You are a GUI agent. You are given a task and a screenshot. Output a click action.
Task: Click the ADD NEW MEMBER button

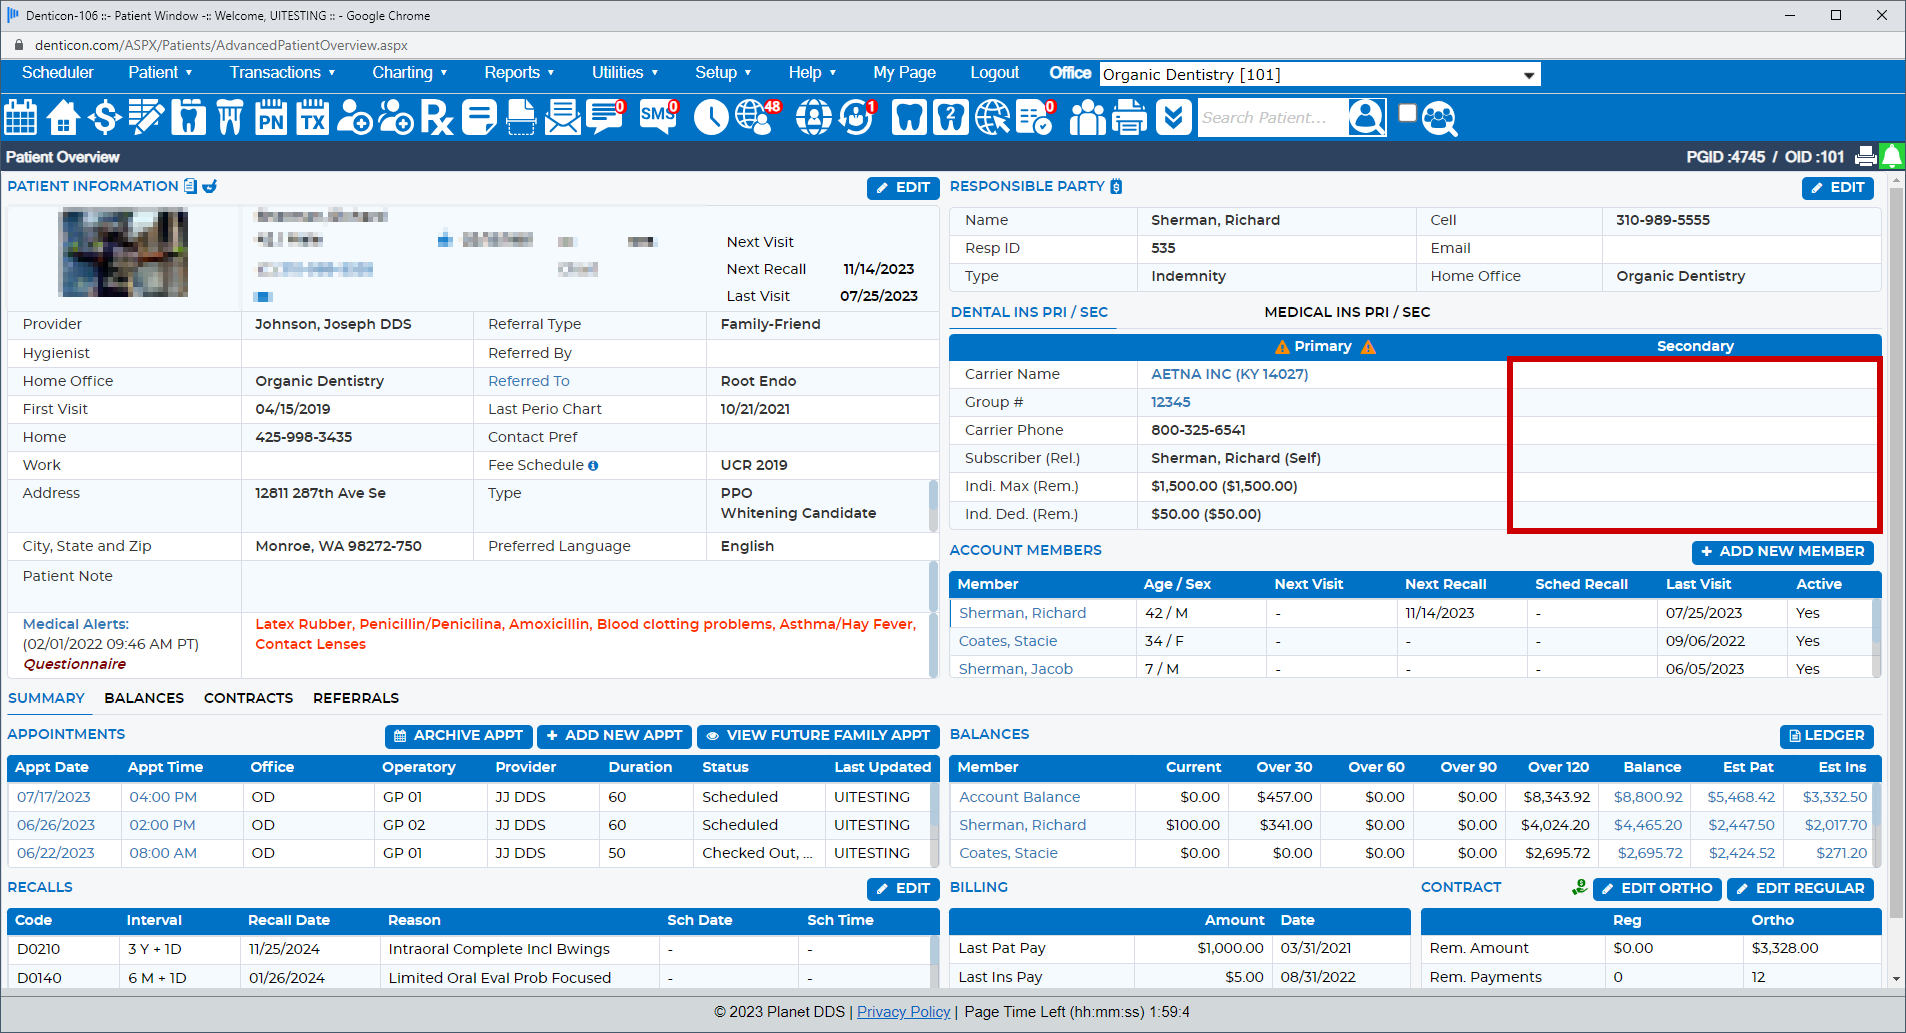point(1782,552)
